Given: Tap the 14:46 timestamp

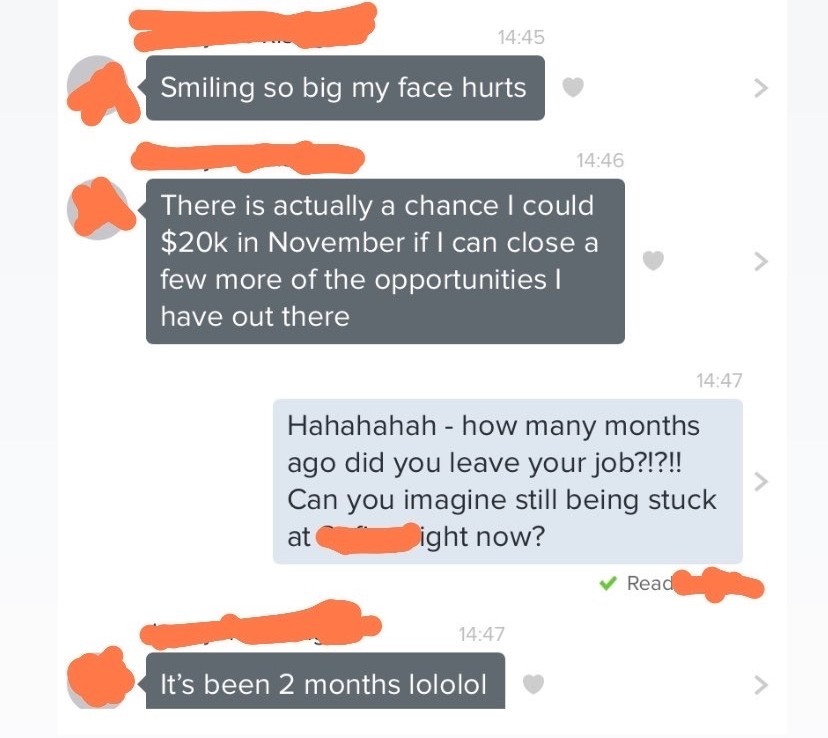Looking at the screenshot, I should click(x=600, y=160).
